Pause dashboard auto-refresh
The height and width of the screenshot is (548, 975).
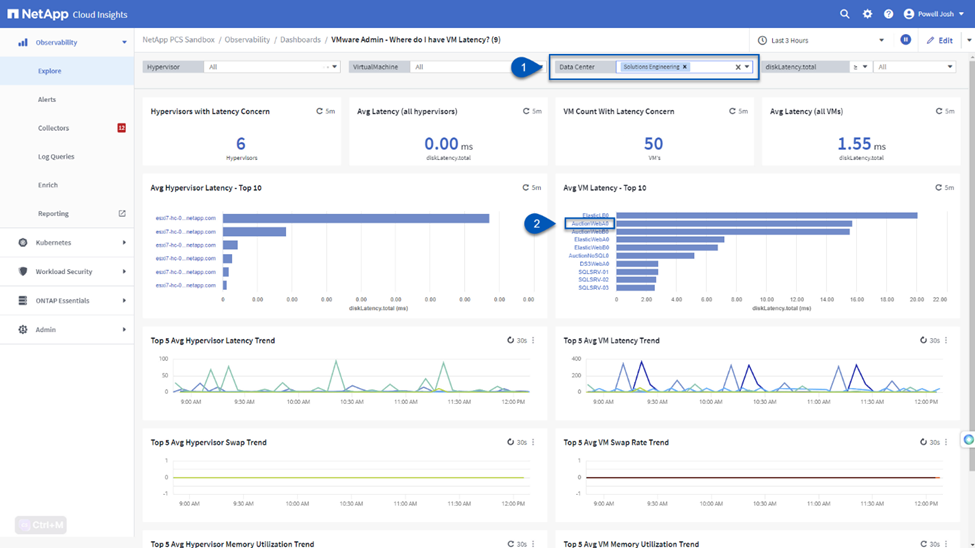(905, 40)
